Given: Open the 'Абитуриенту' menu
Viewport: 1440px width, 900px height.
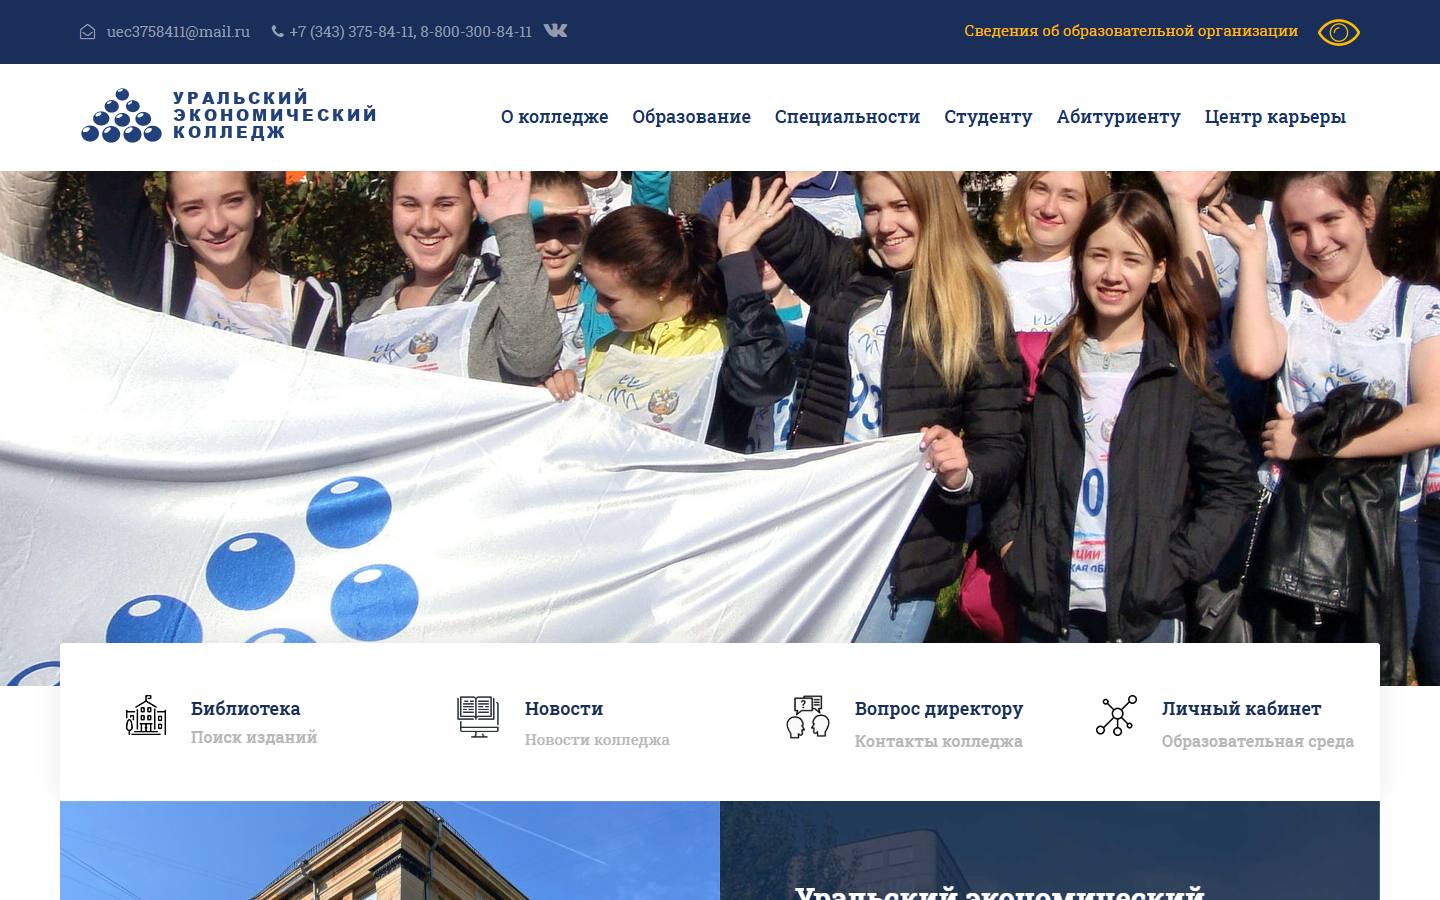Looking at the screenshot, I should tap(1118, 117).
